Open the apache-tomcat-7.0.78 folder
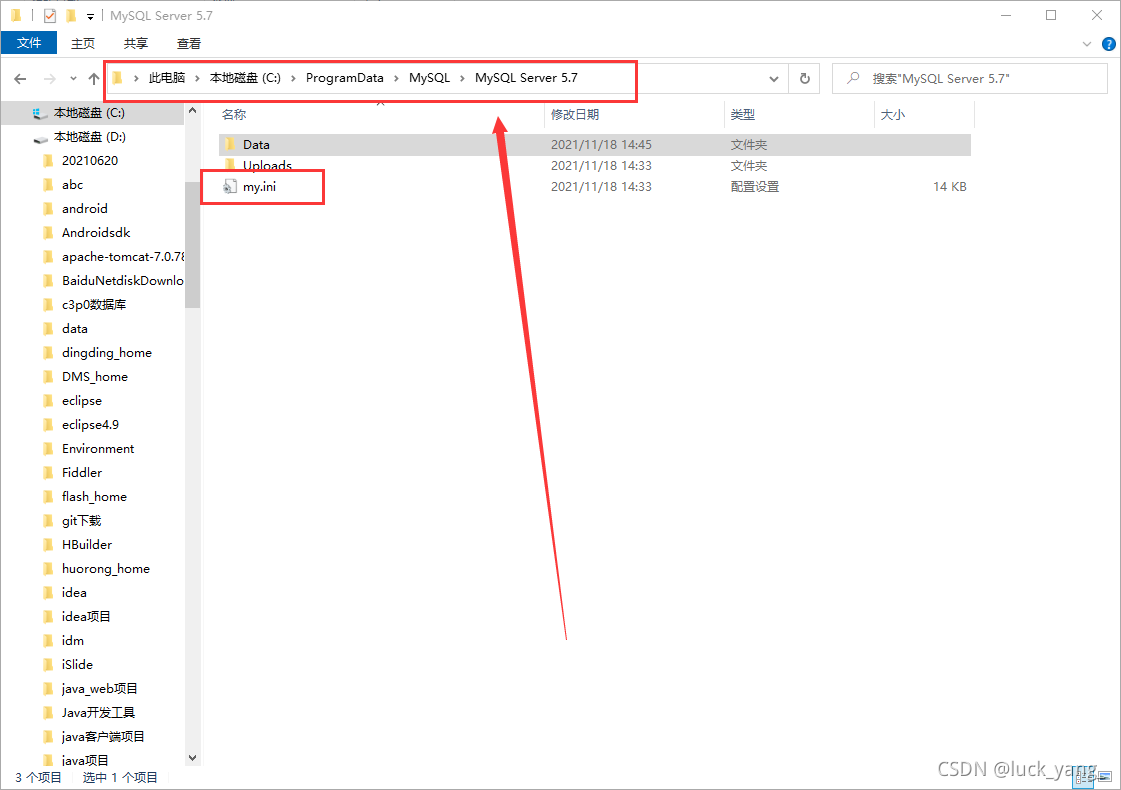Viewport: 1121px width, 790px height. click(123, 257)
